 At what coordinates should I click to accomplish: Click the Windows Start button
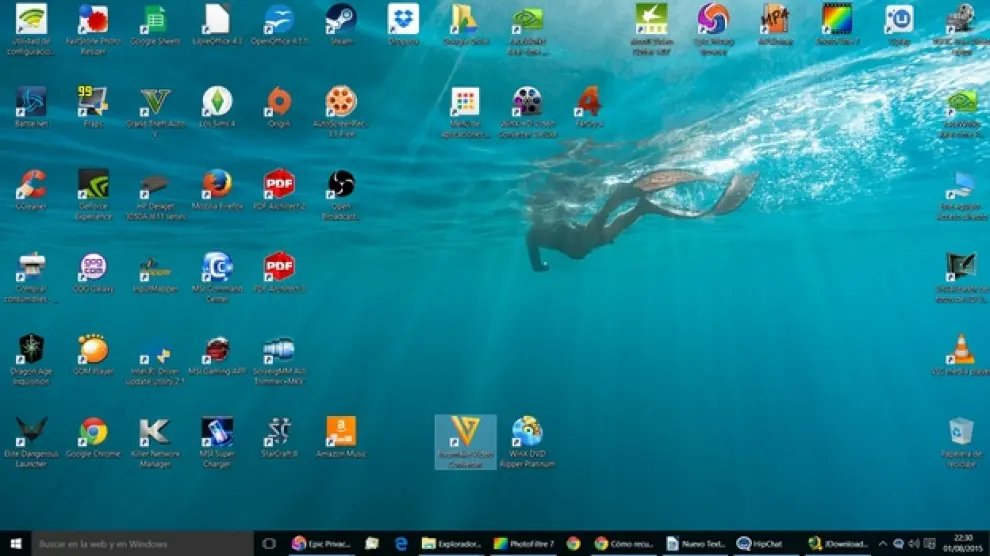tap(15, 543)
